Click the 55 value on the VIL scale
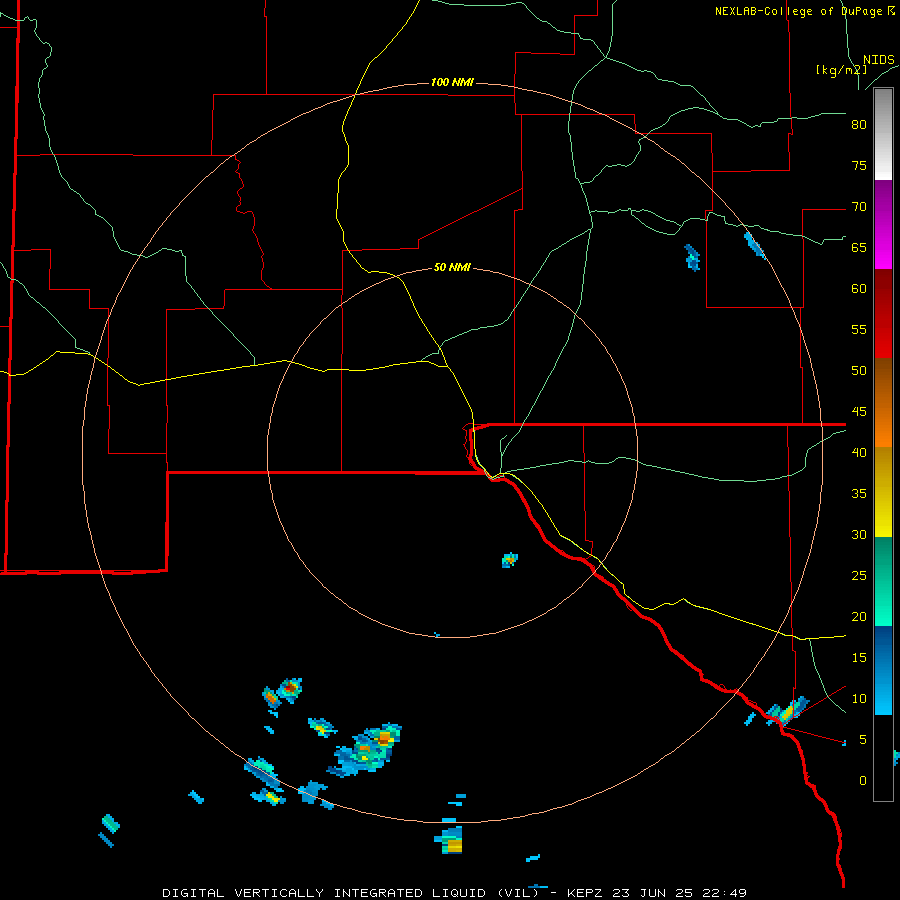This screenshot has height=900, width=900. [x=859, y=329]
